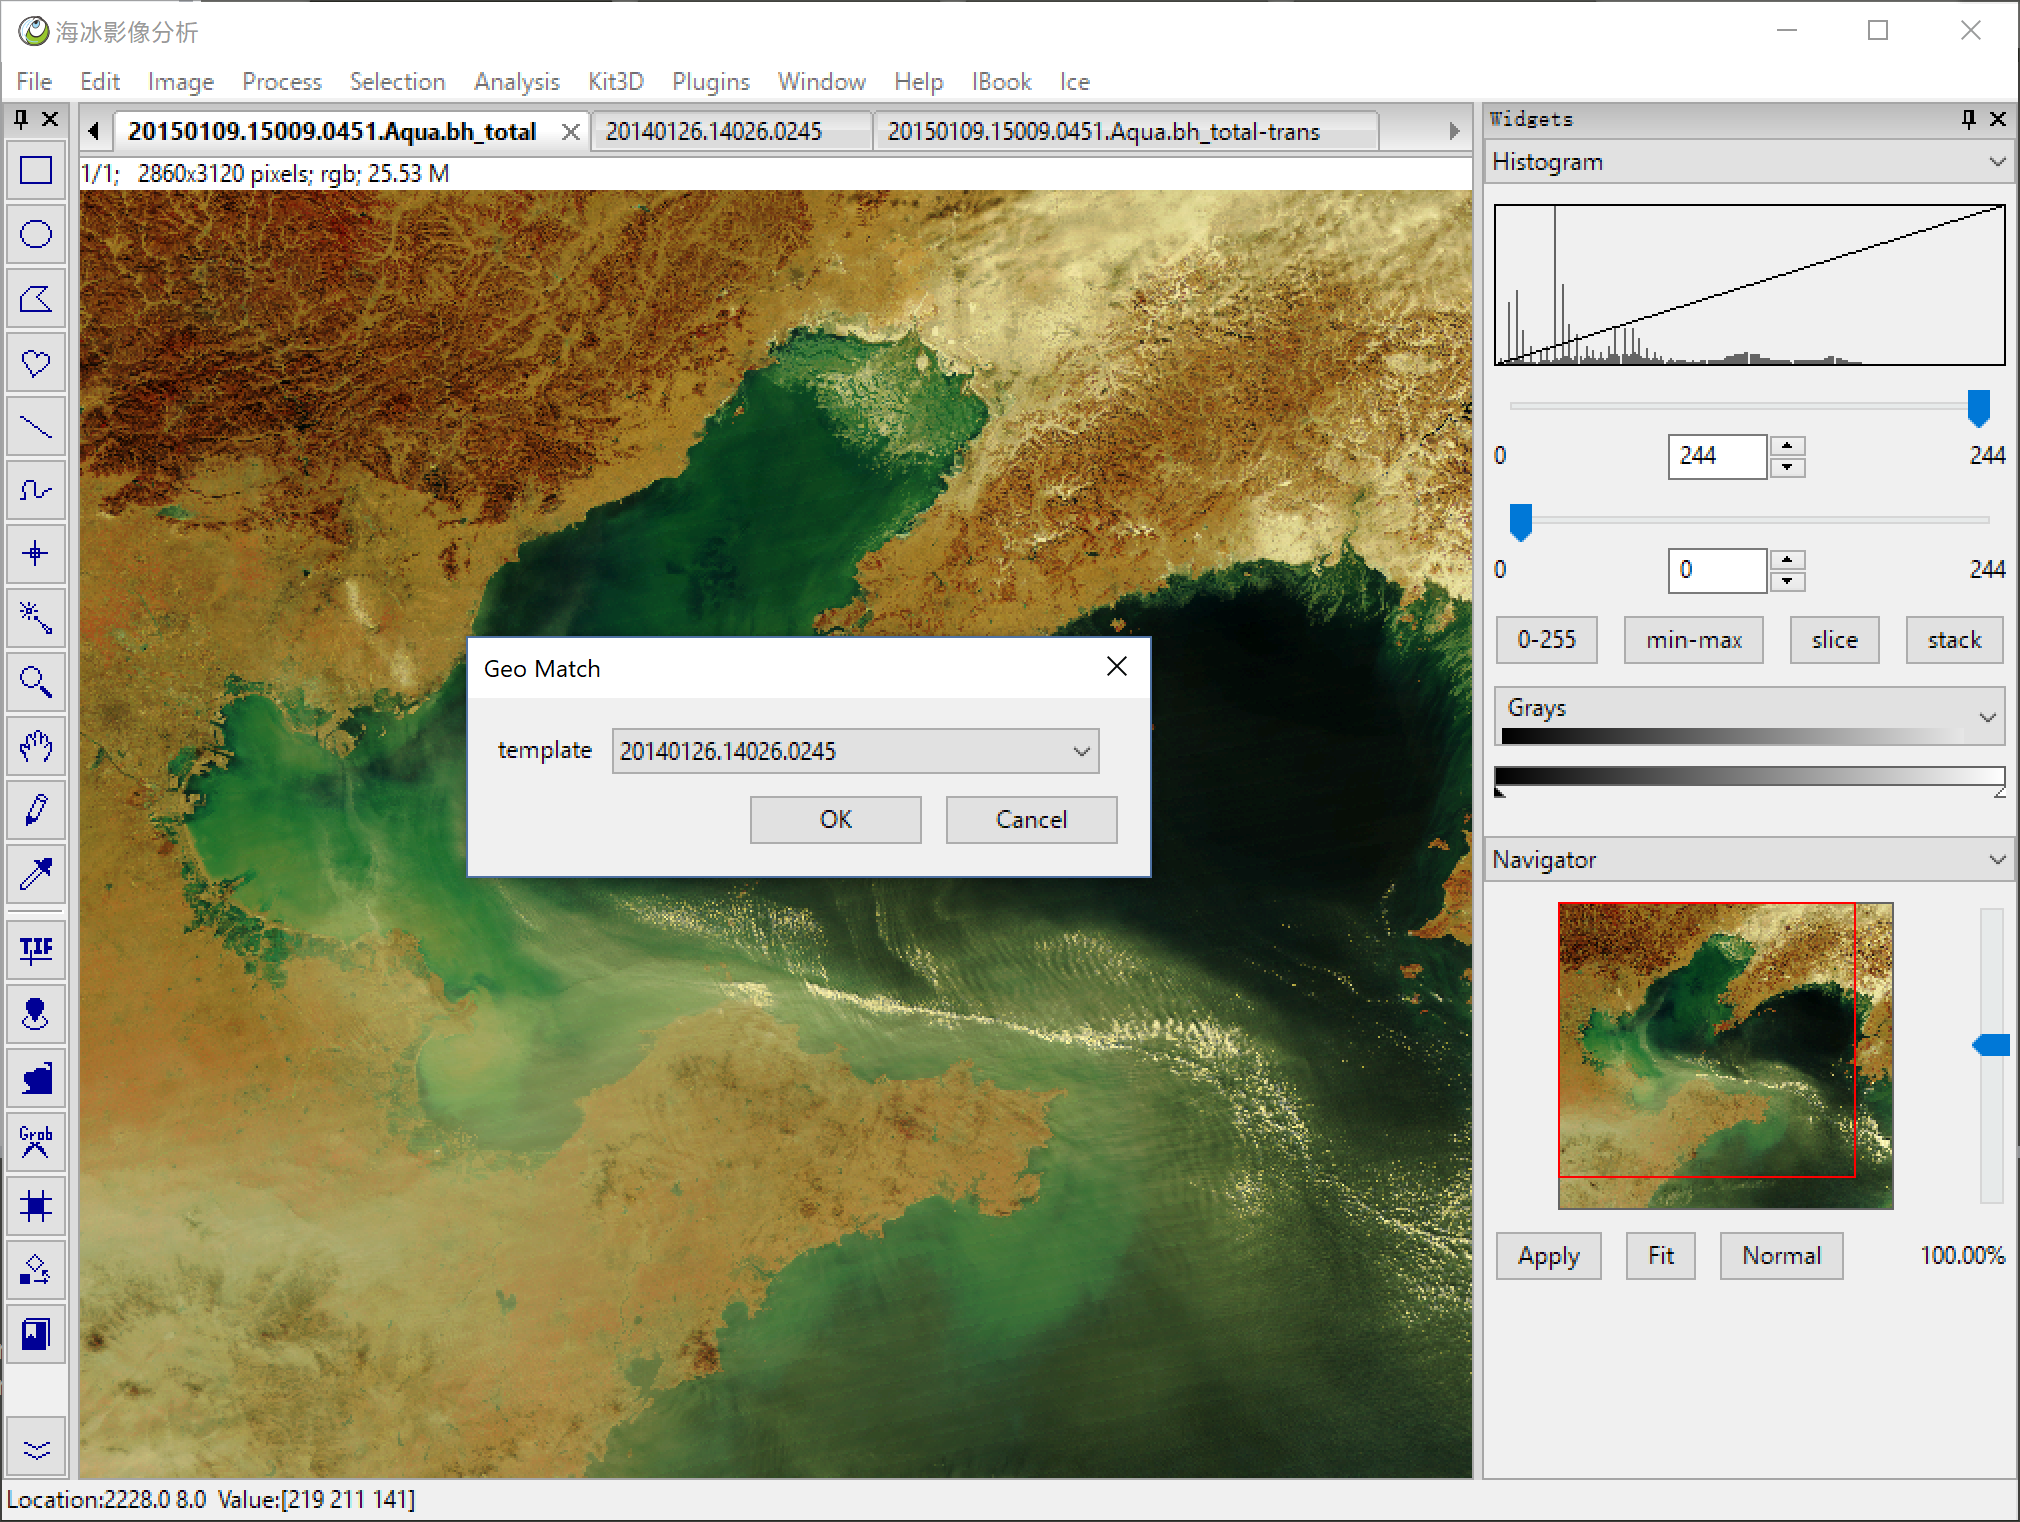
Task: Pin the Widgets panel
Action: (x=1968, y=119)
